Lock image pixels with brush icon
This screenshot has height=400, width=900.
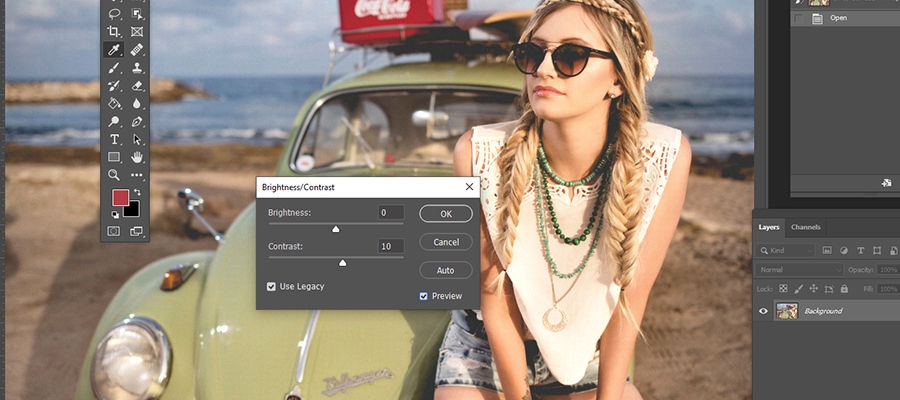click(x=798, y=289)
